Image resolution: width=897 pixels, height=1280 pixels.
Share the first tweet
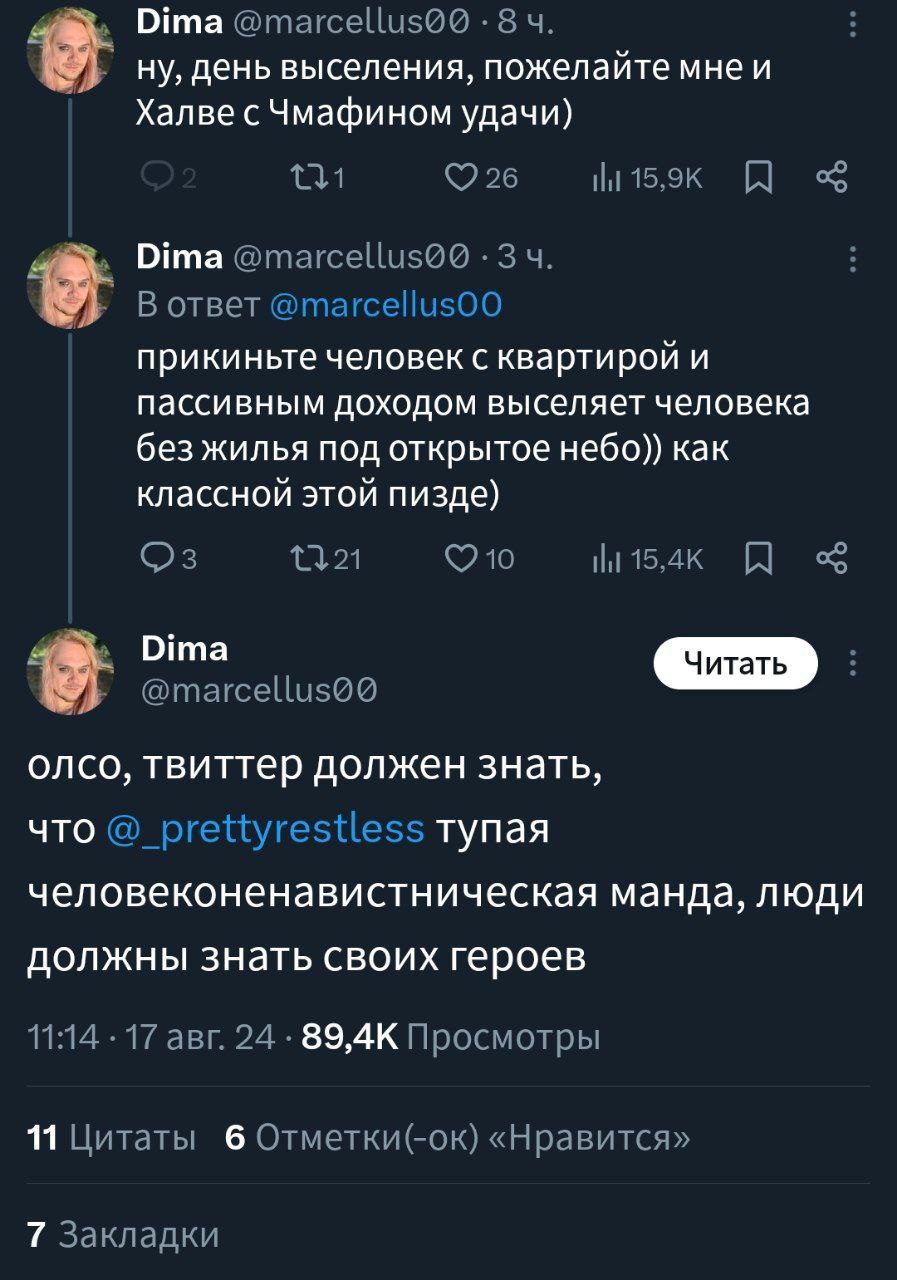831,178
